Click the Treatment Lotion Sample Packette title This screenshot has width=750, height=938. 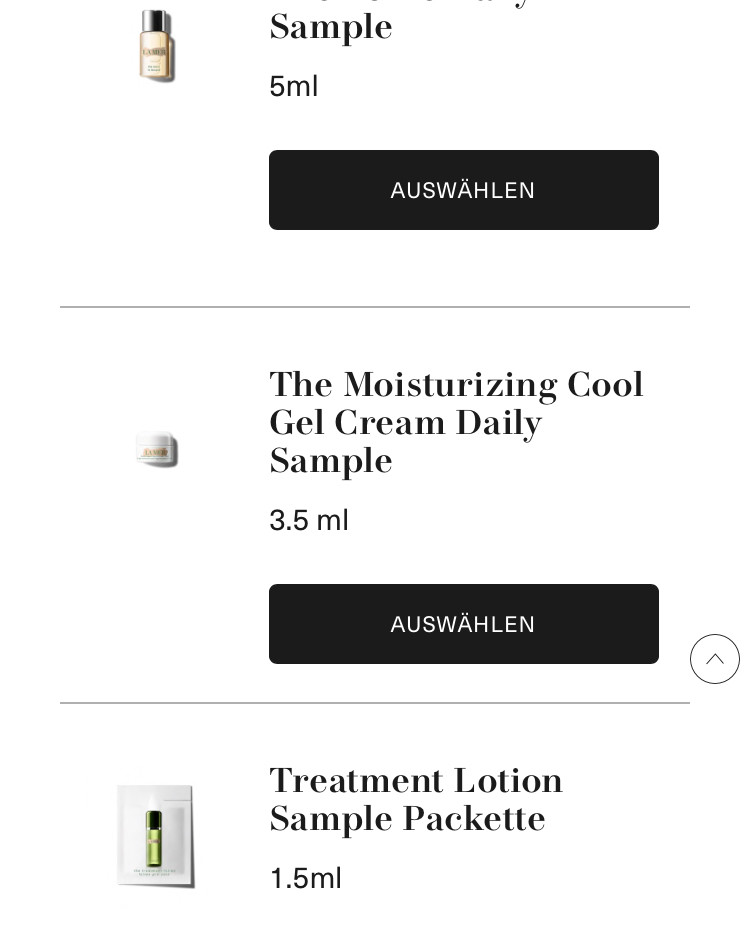point(416,799)
